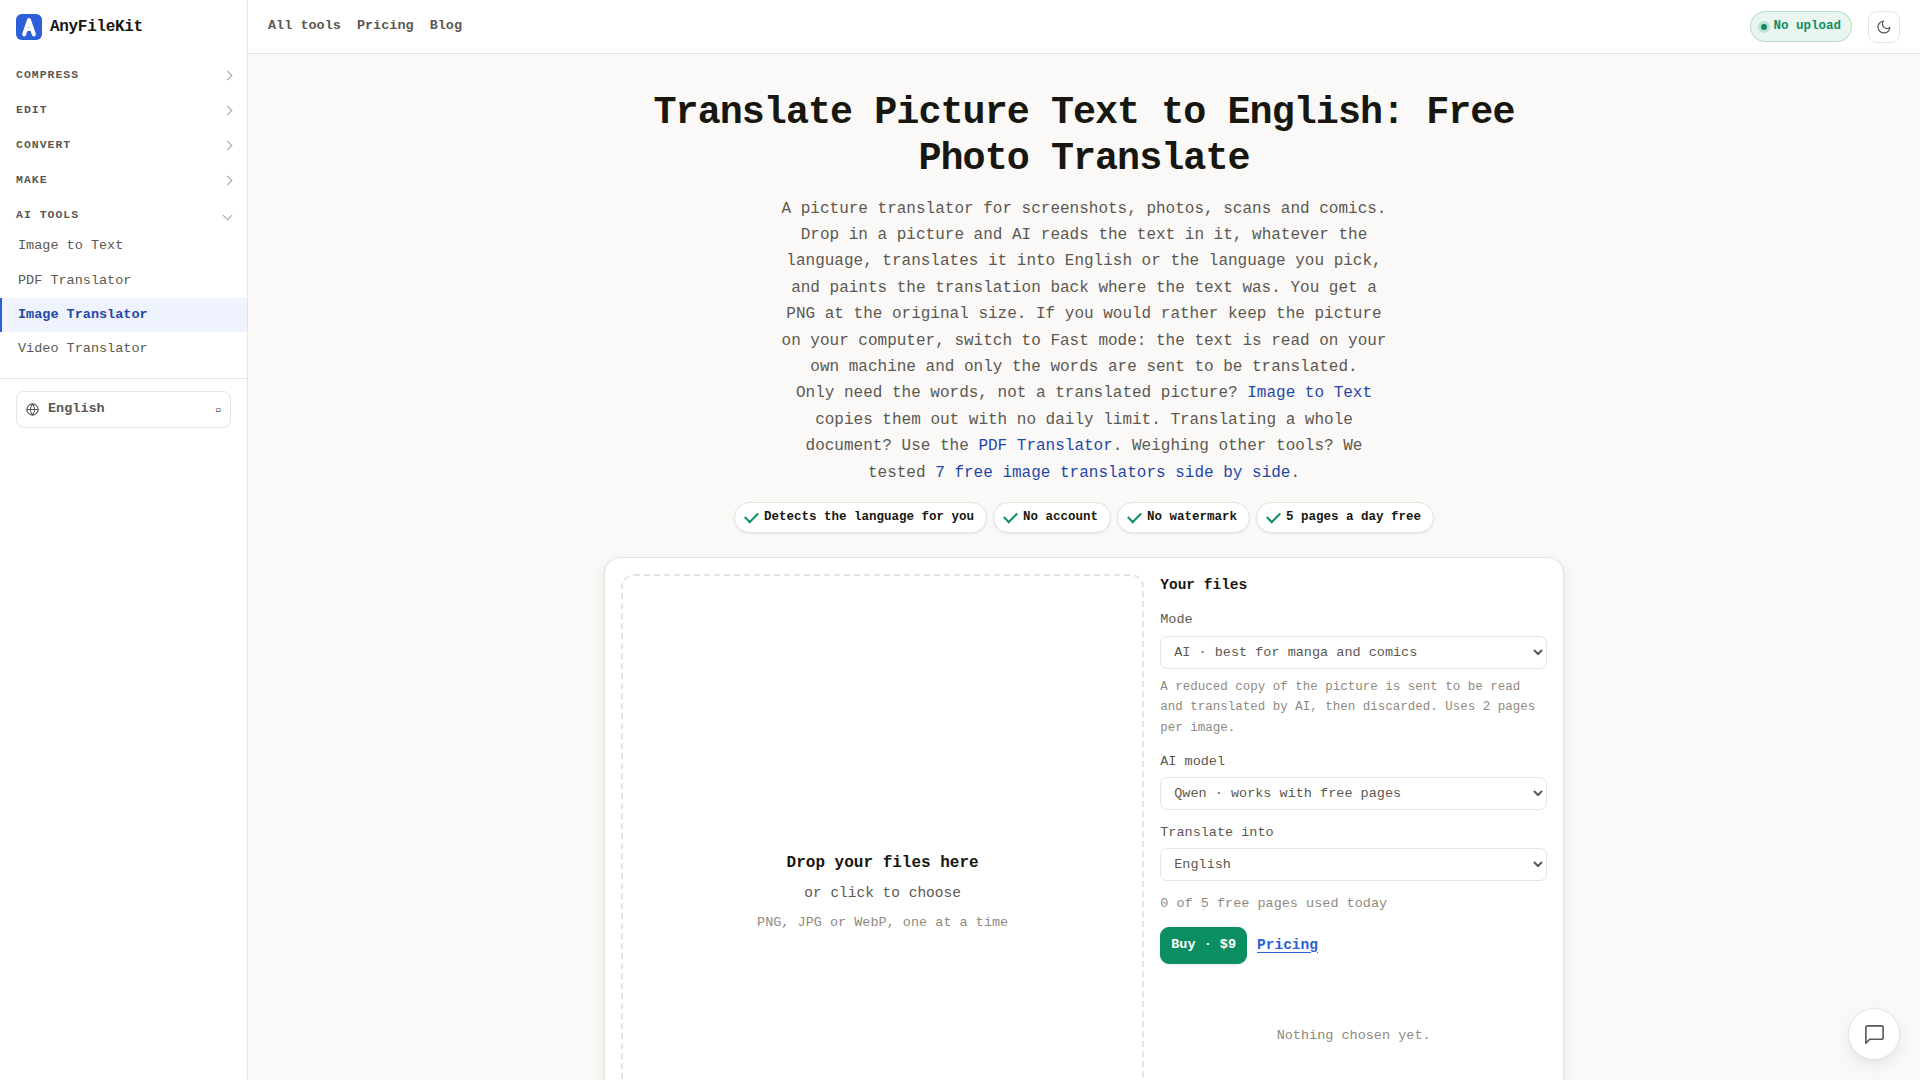This screenshot has width=1920, height=1080.
Task: Click the AnyFileKit logo icon
Action: pos(29,26)
